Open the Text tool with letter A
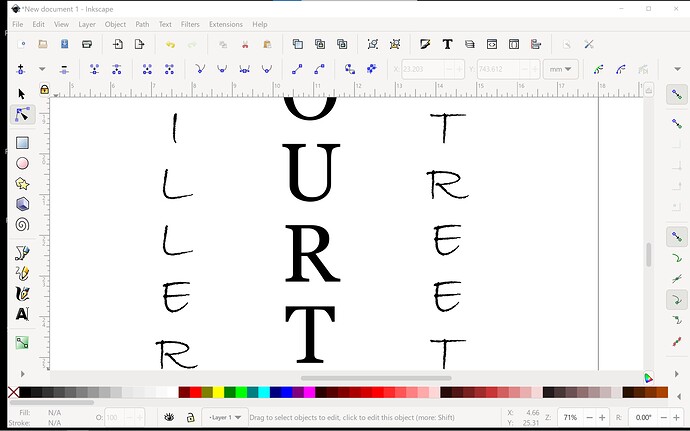The image size is (690, 431). tap(22, 314)
